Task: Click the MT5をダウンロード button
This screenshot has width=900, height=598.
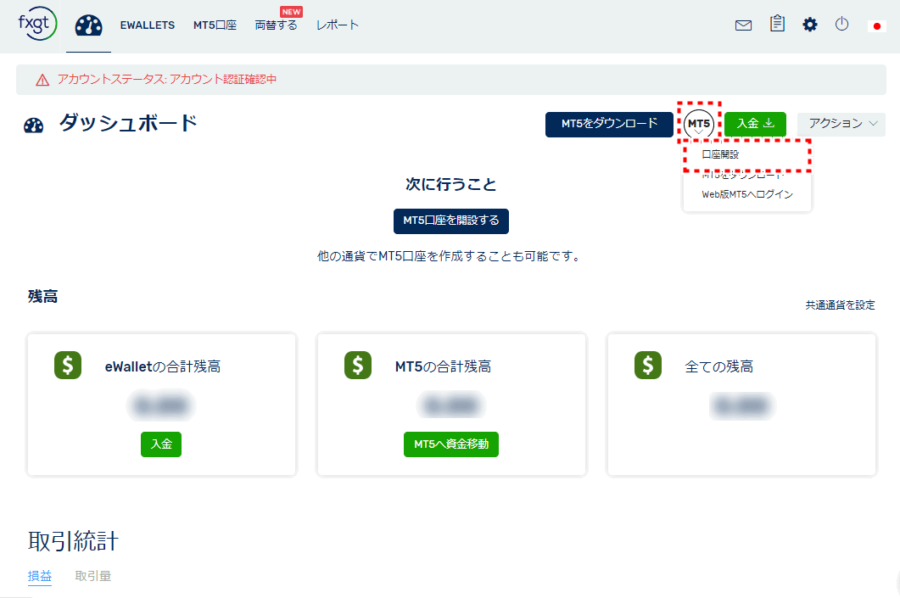Action: 609,124
